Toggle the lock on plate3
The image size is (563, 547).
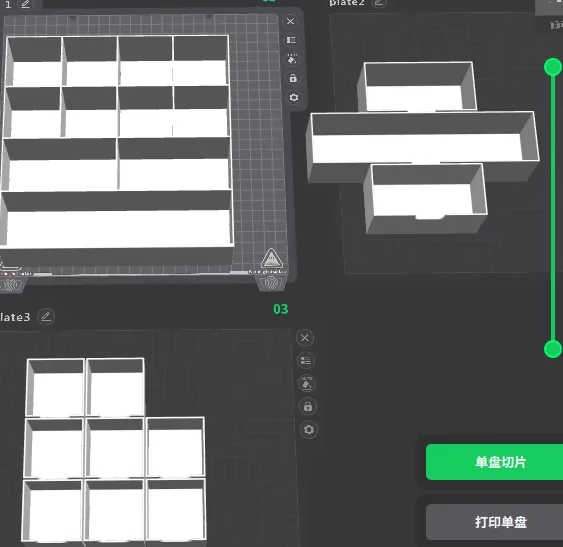308,407
